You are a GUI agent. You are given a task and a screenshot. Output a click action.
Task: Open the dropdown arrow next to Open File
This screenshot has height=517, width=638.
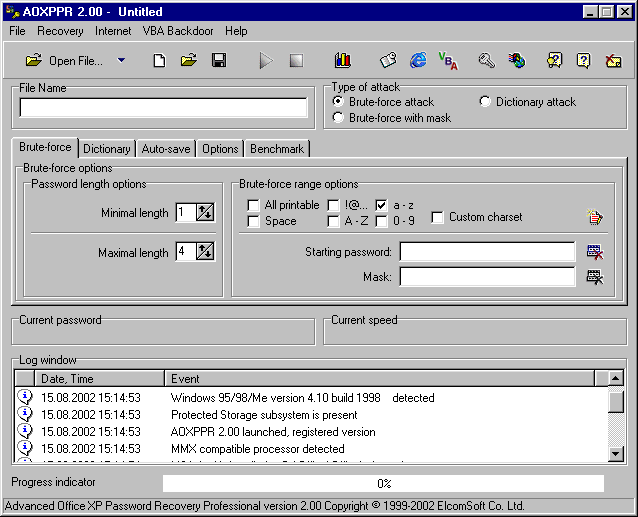pyautogui.click(x=121, y=61)
